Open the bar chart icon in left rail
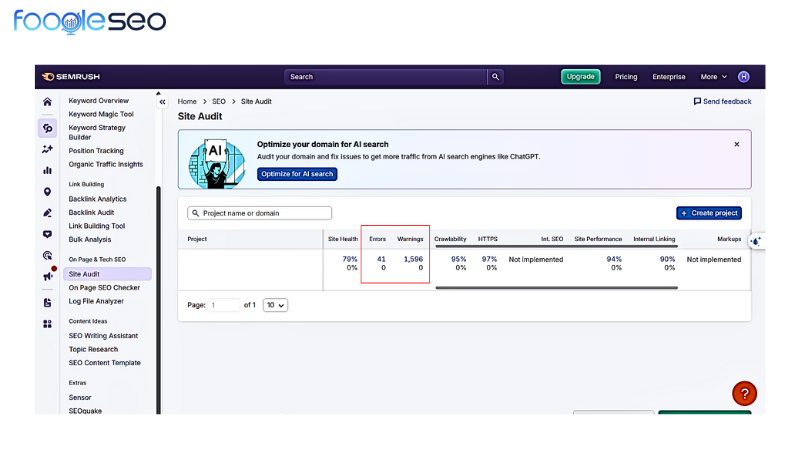This screenshot has width=800, height=450. click(47, 170)
